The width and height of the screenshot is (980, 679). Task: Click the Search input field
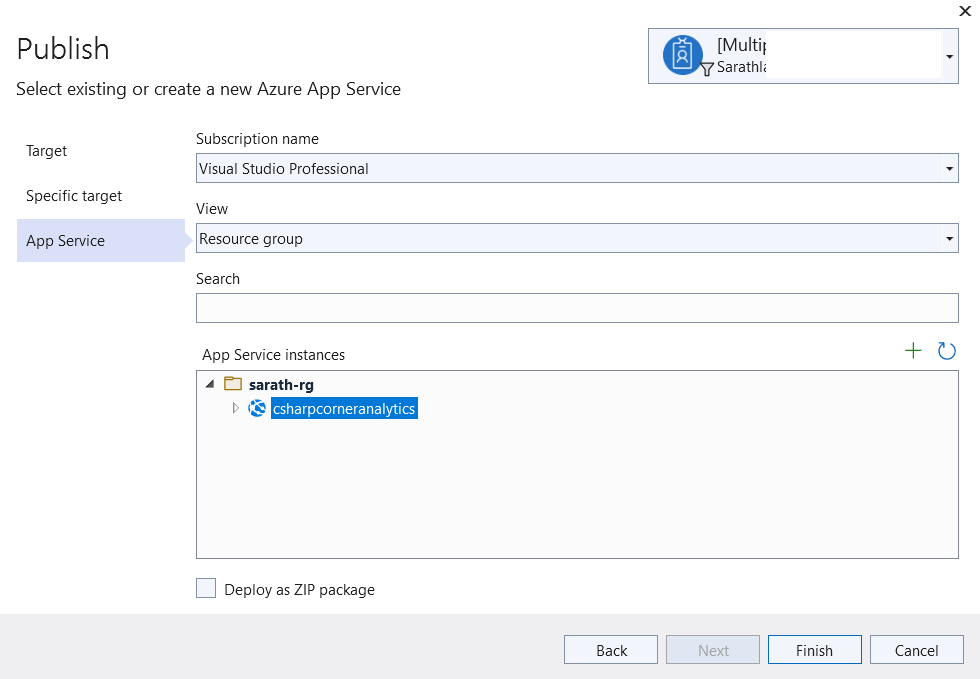(x=577, y=308)
